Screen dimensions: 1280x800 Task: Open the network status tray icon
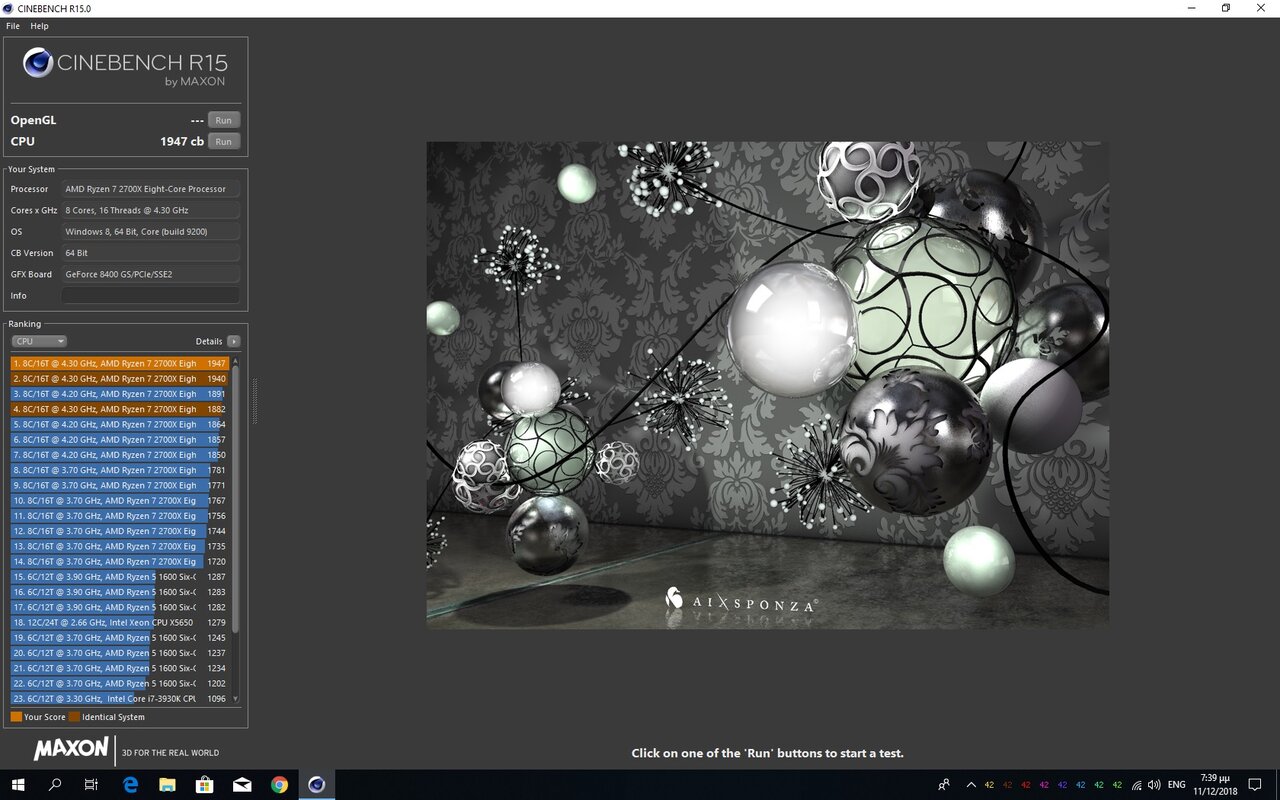point(1137,785)
